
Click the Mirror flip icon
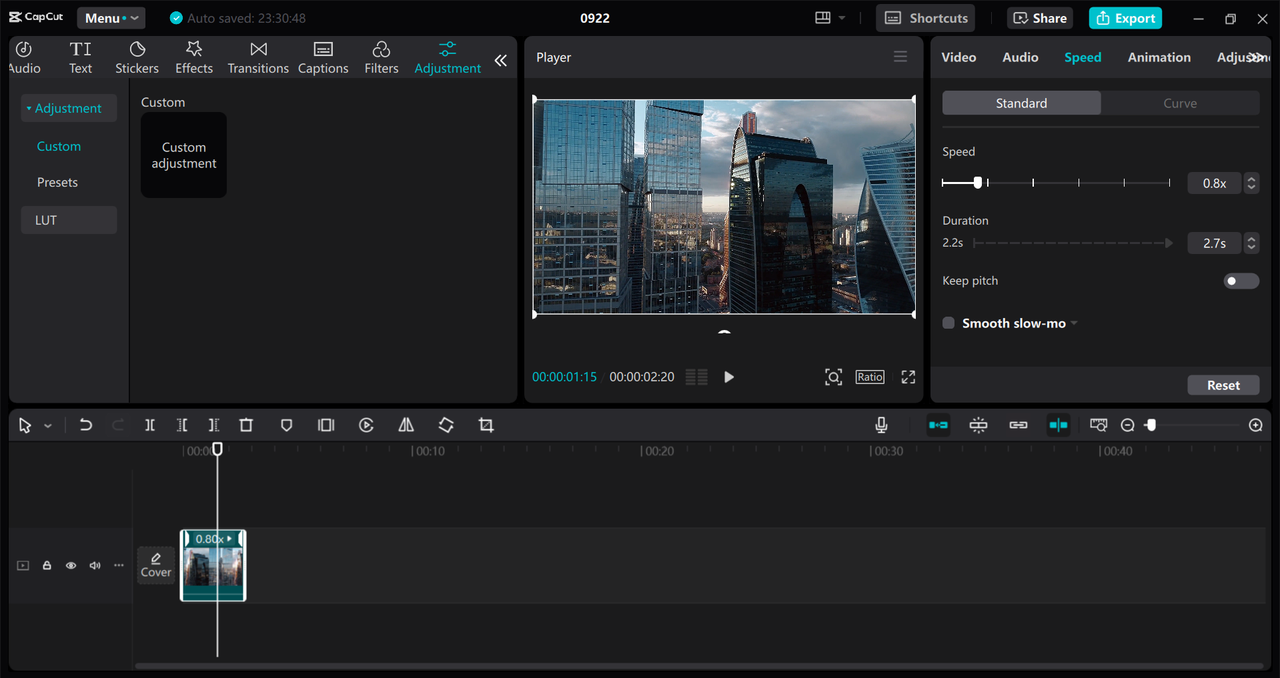click(406, 425)
